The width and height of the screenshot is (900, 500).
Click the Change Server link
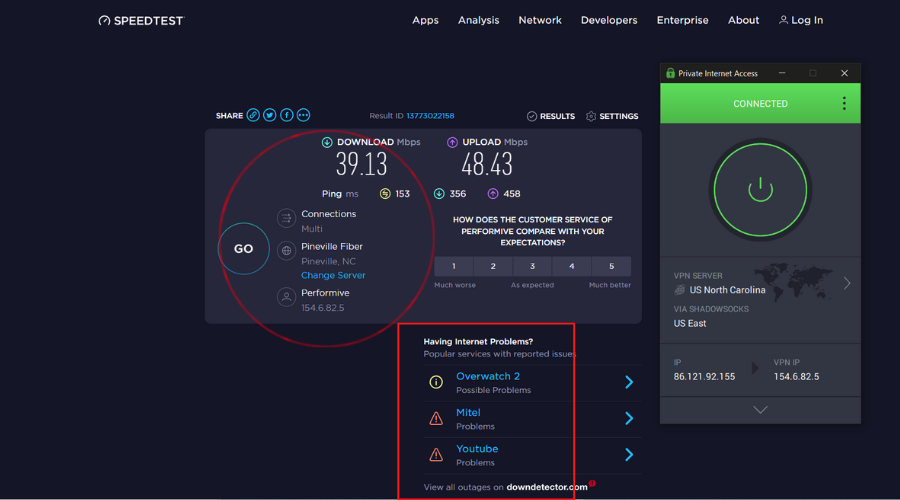coord(333,276)
